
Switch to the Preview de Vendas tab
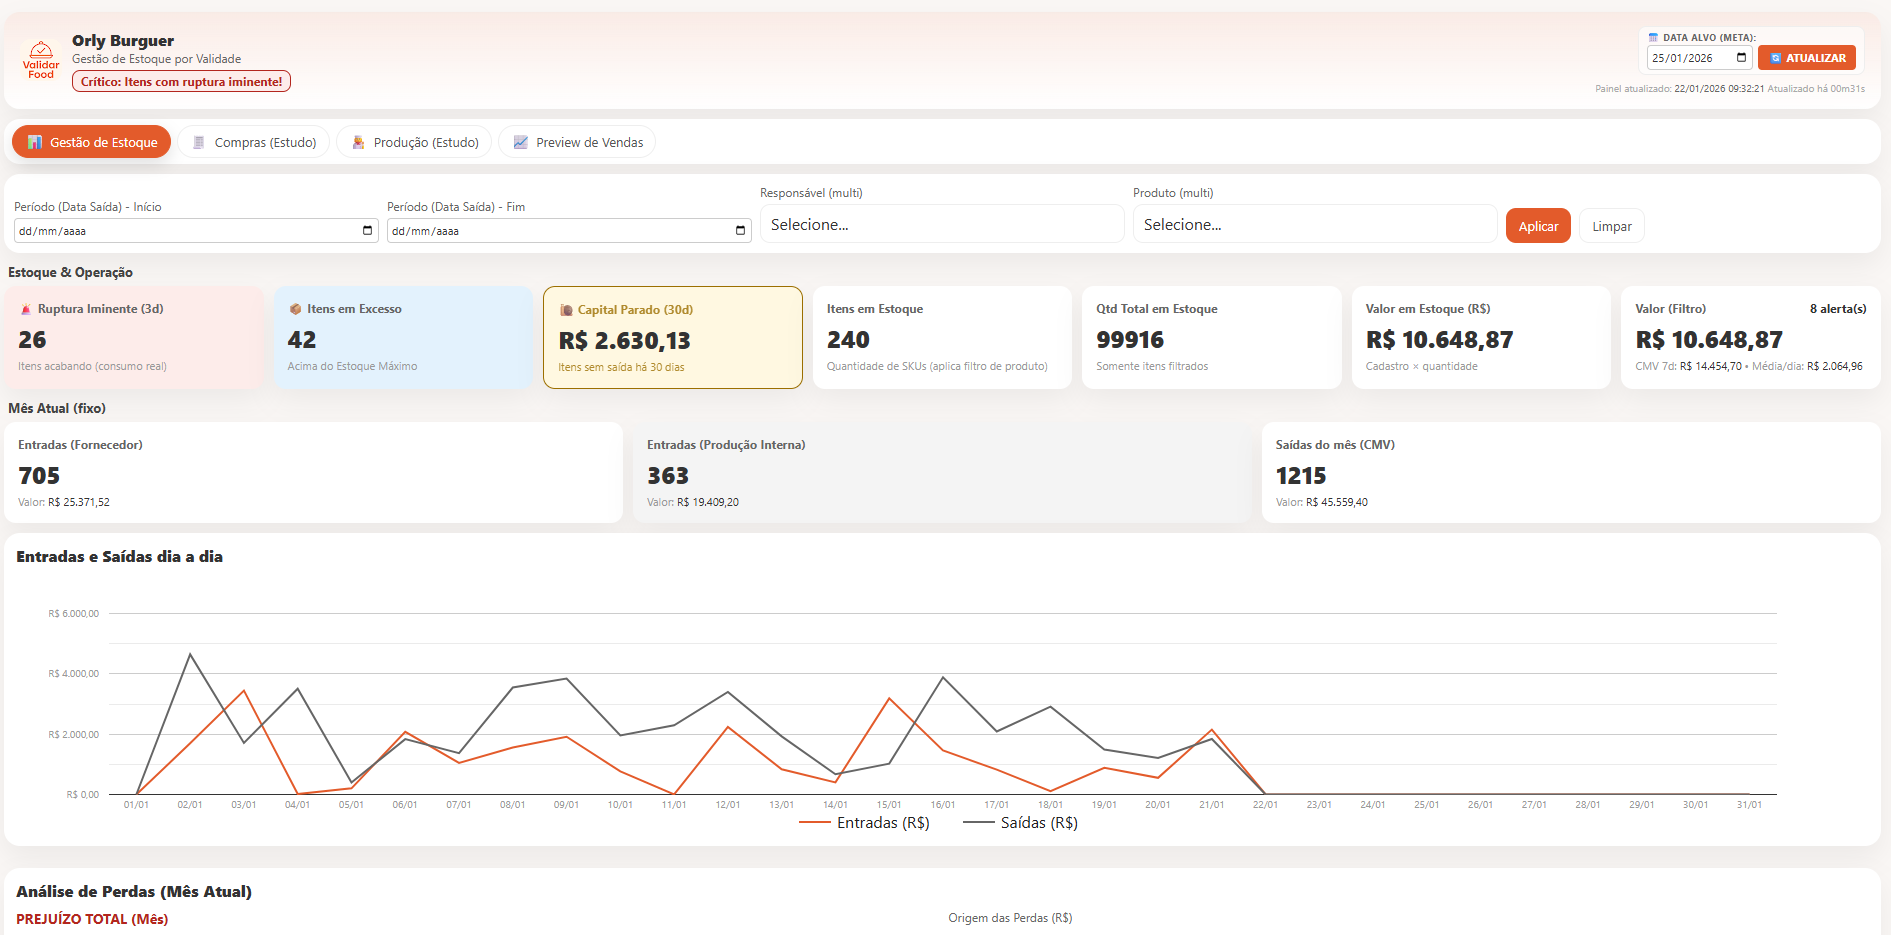[x=577, y=141]
